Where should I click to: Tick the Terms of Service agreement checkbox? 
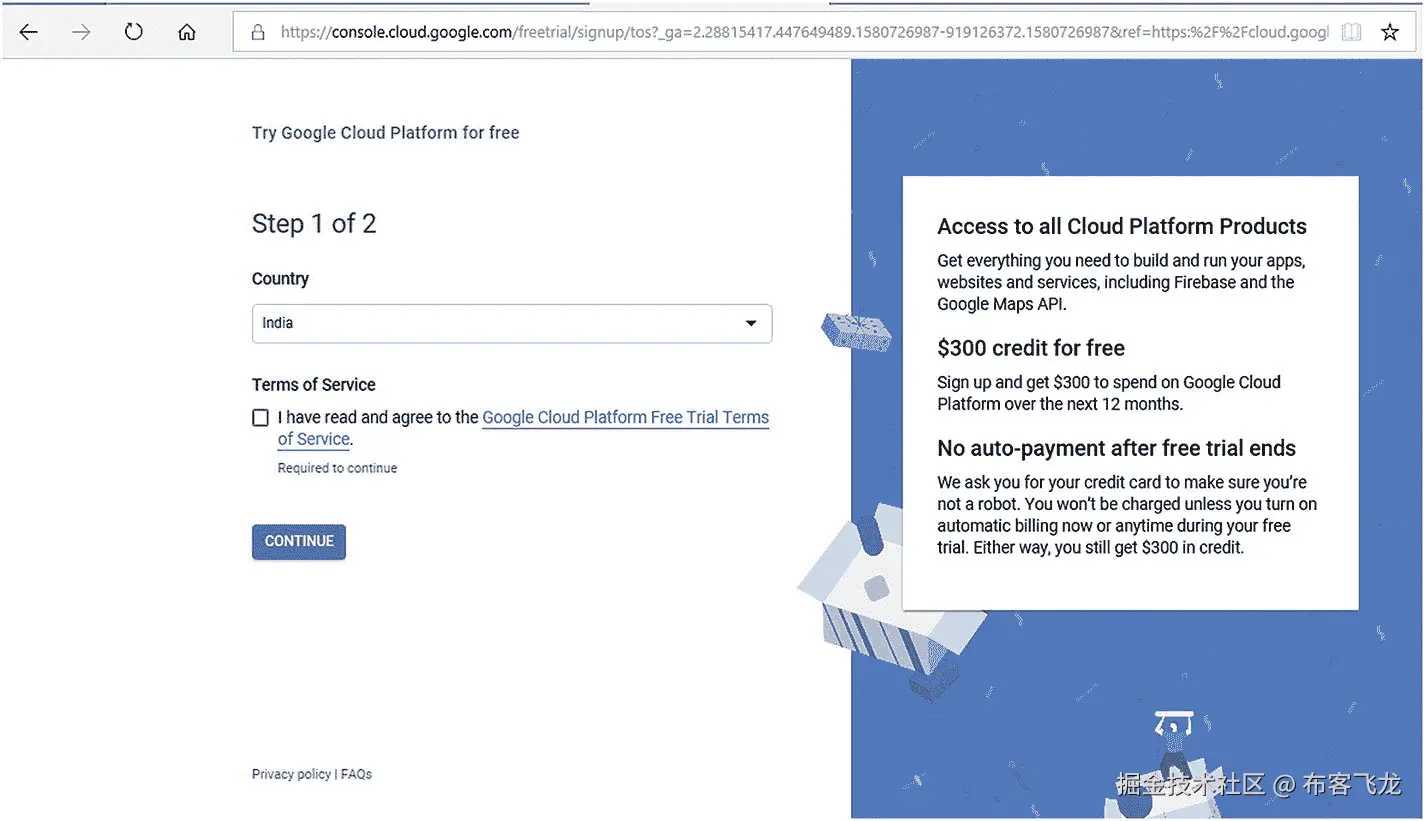pos(261,418)
